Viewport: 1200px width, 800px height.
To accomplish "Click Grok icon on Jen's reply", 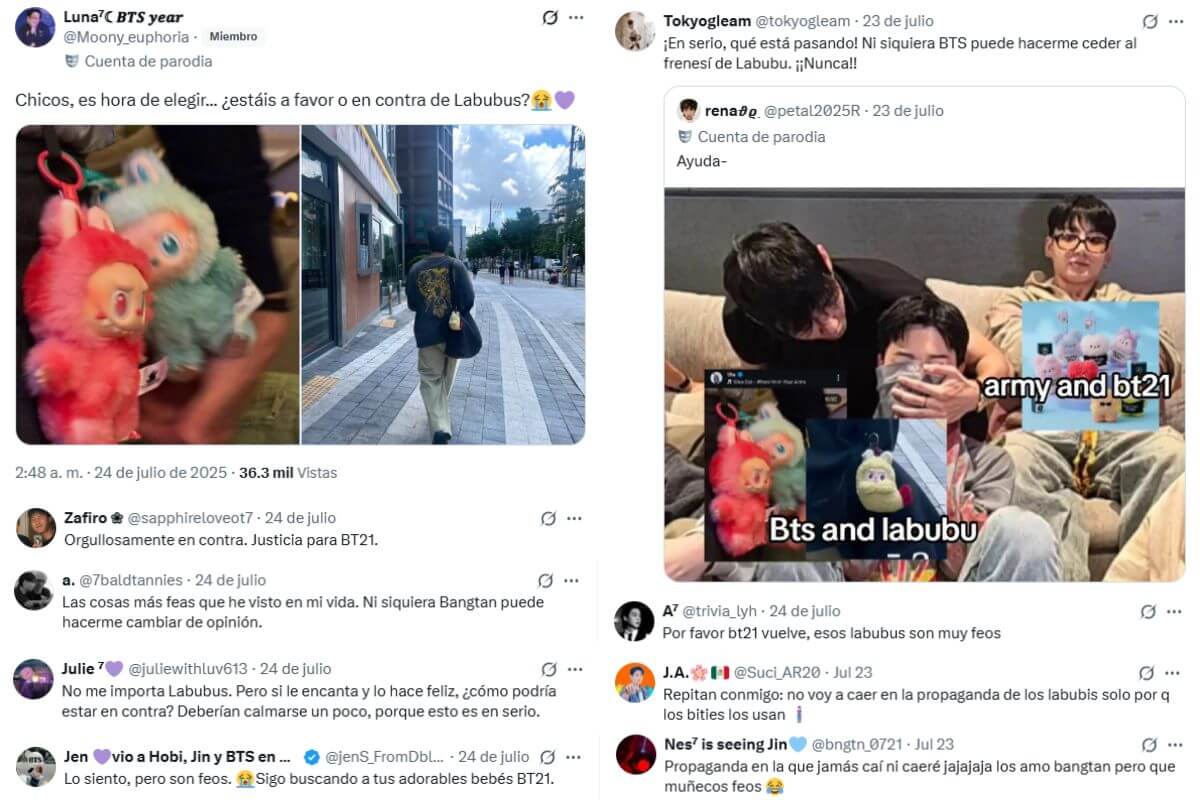I will click(548, 757).
